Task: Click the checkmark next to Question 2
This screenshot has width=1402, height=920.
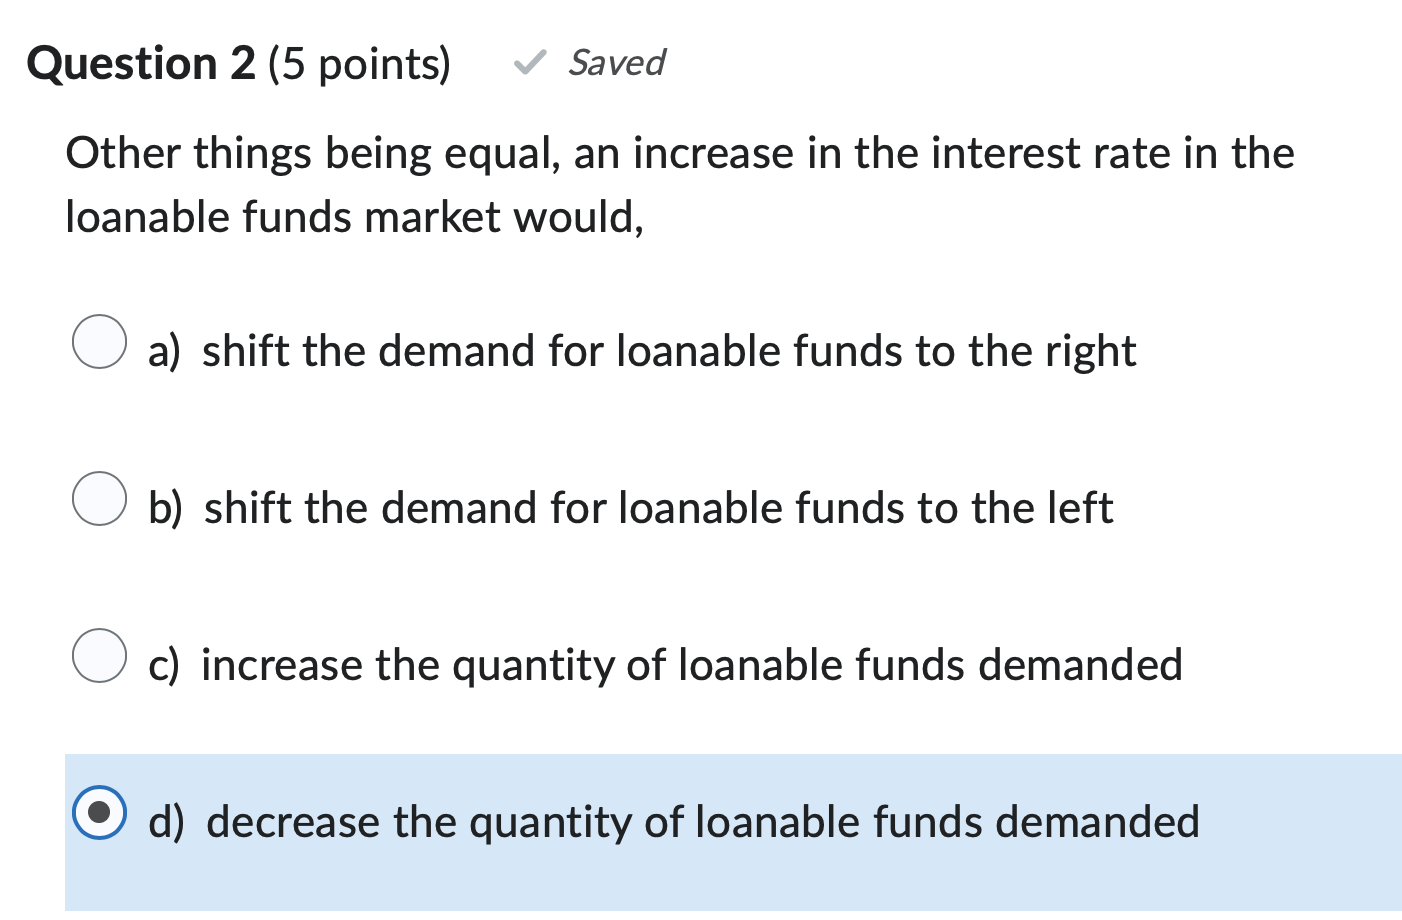Action: pyautogui.click(x=530, y=64)
